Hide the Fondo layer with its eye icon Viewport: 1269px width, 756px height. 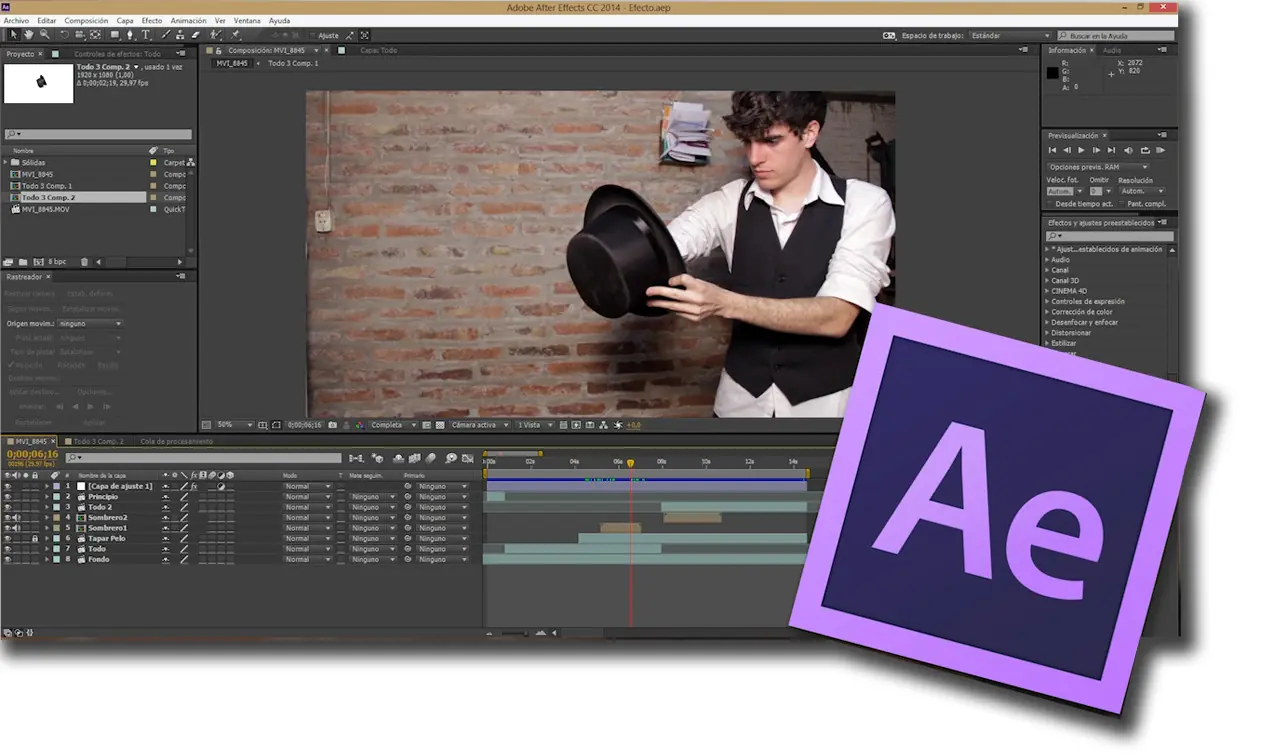tap(8, 559)
